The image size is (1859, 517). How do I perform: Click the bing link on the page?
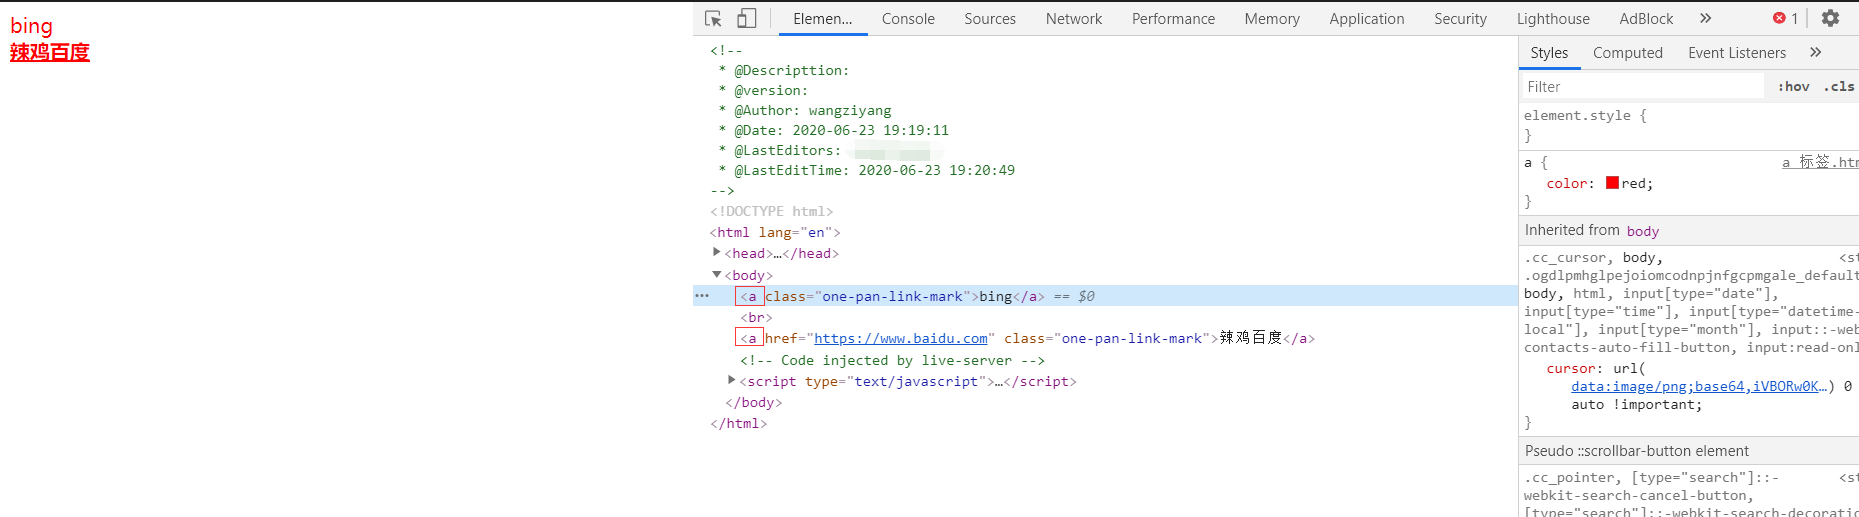(x=31, y=26)
